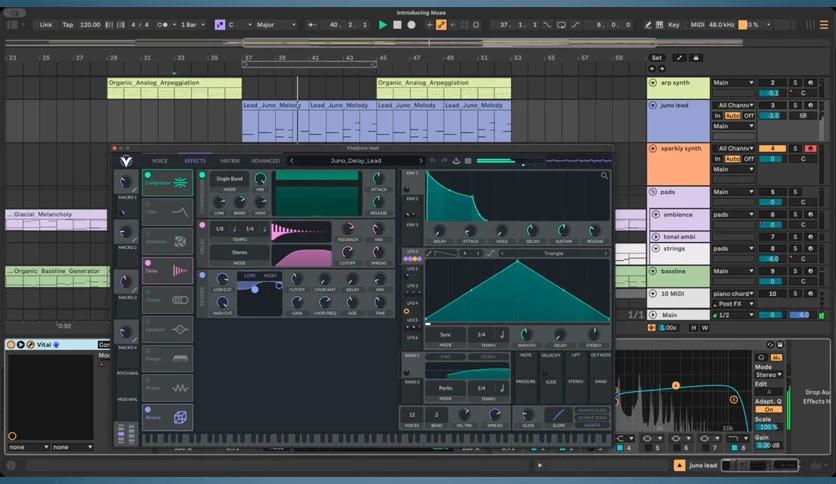
Task: Click the envelope magnifier zoom icon
Action: (x=604, y=175)
